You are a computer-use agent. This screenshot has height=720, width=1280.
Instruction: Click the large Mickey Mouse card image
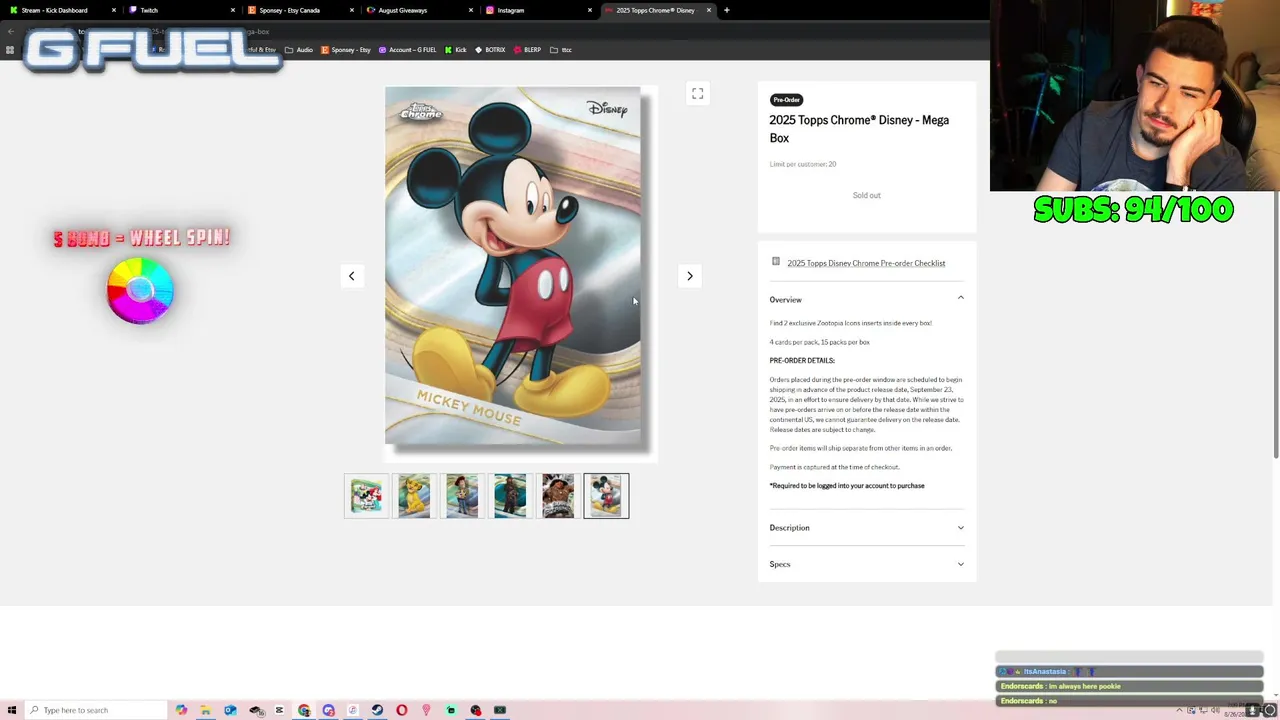(513, 265)
